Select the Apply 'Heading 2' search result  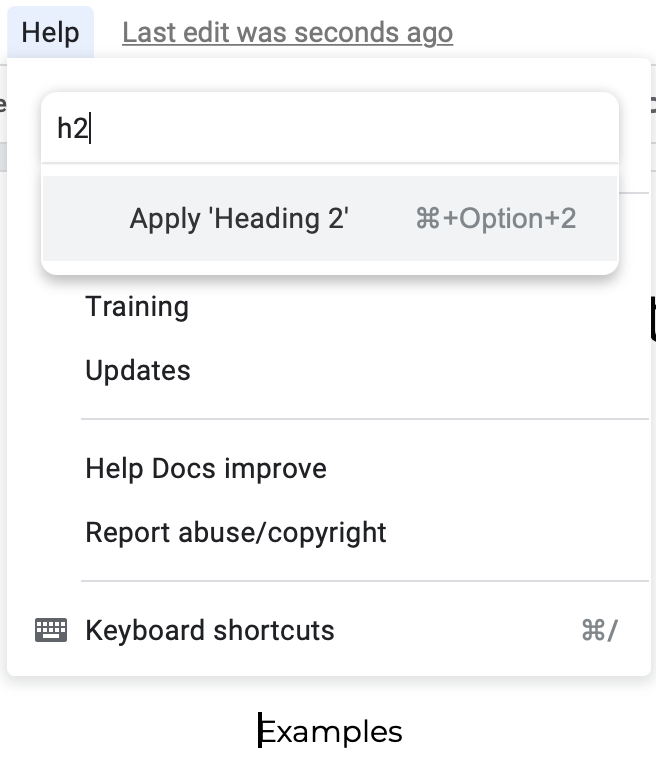(x=330, y=218)
